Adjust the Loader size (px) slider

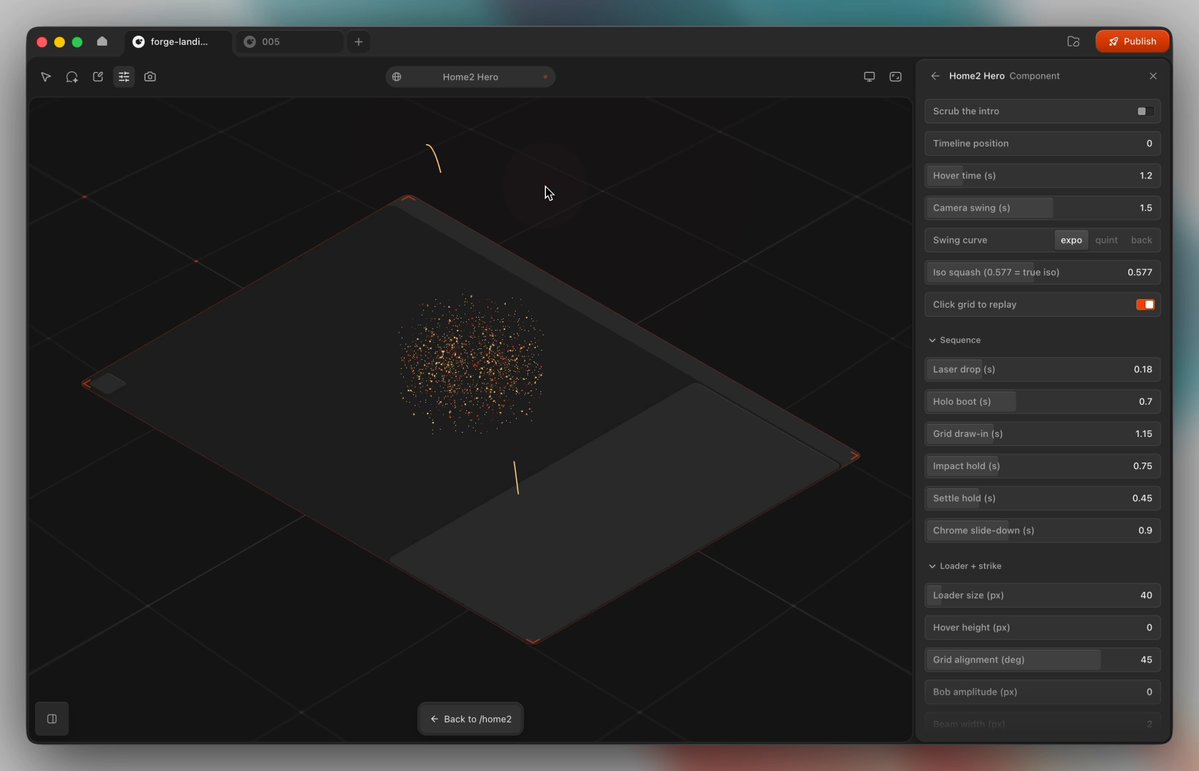(1042, 595)
